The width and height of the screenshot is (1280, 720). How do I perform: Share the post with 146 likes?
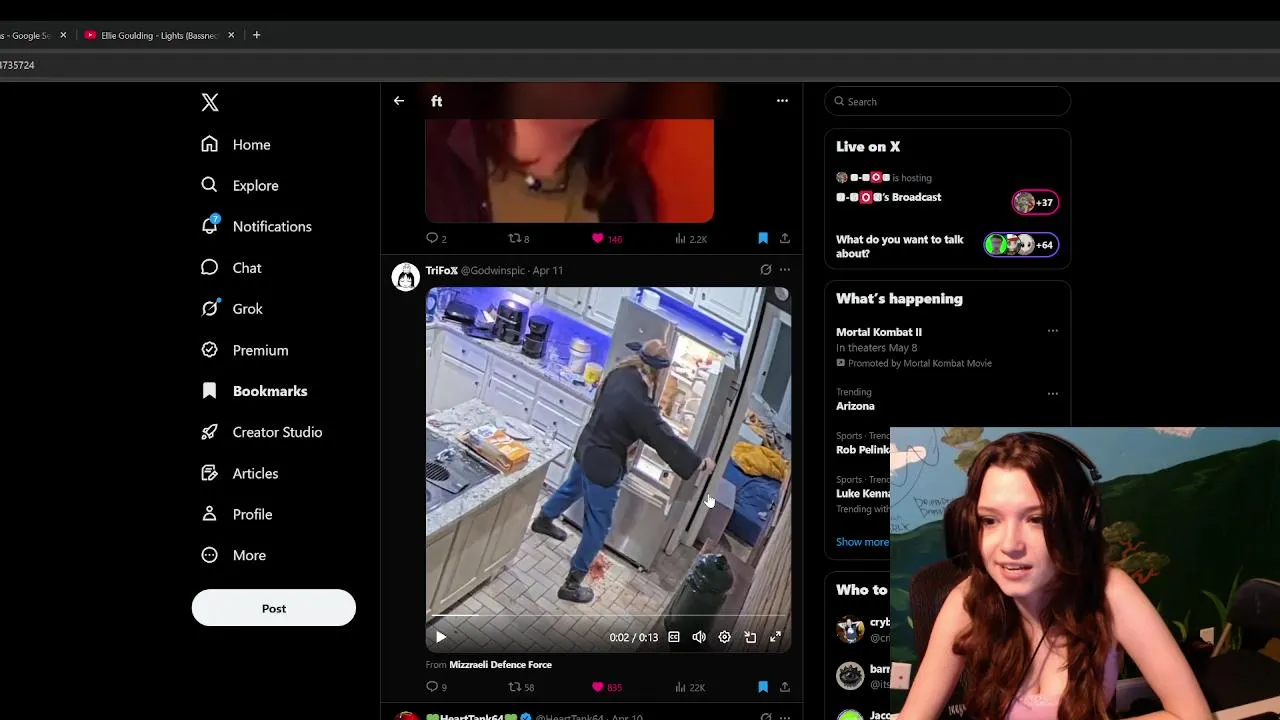coord(785,238)
